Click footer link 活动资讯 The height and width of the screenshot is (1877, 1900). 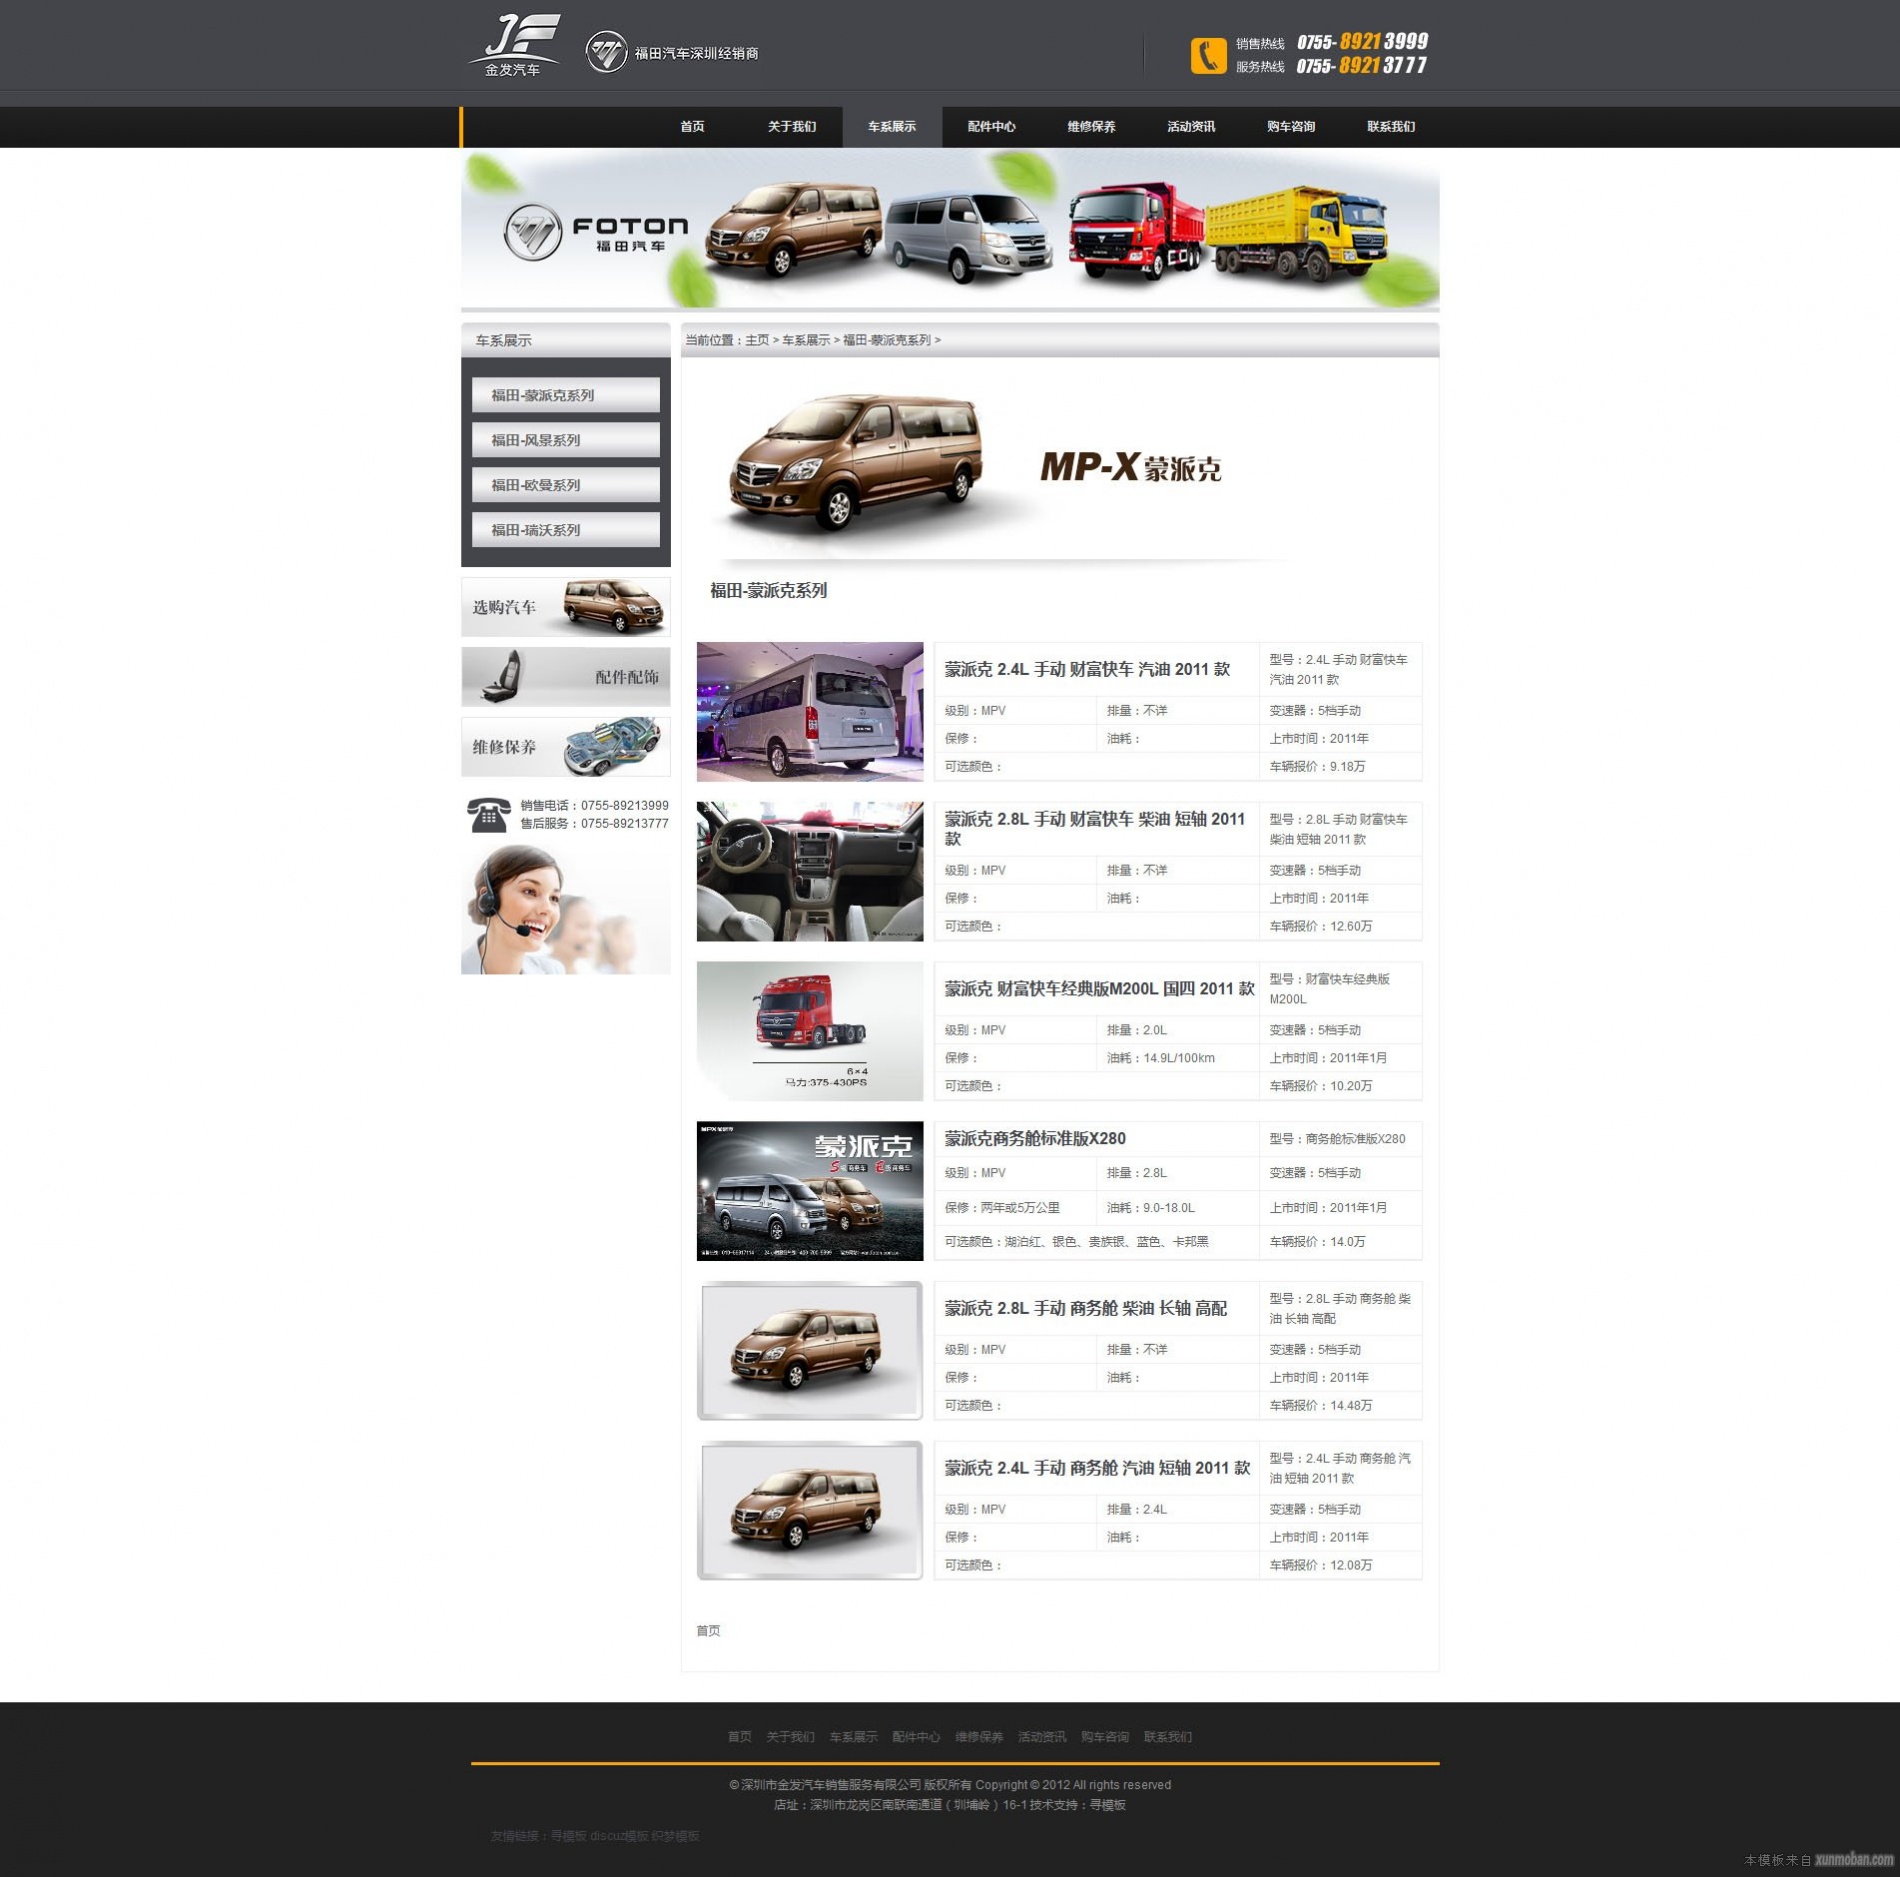pos(1042,1737)
